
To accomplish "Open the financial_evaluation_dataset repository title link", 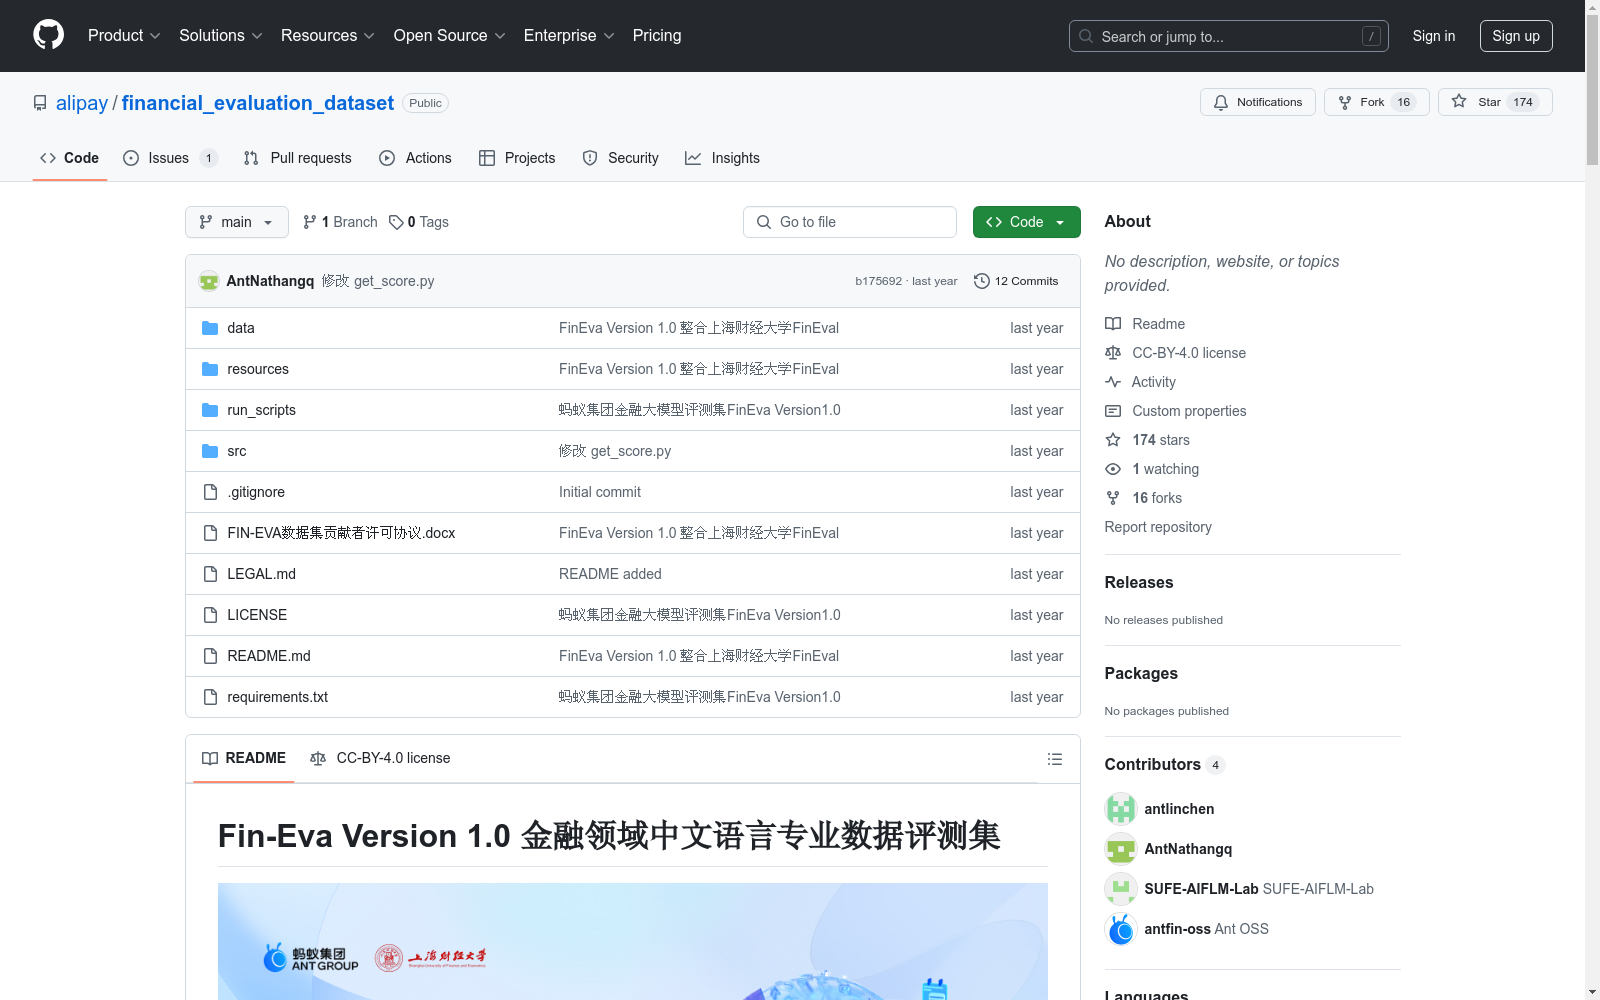I will coord(258,103).
